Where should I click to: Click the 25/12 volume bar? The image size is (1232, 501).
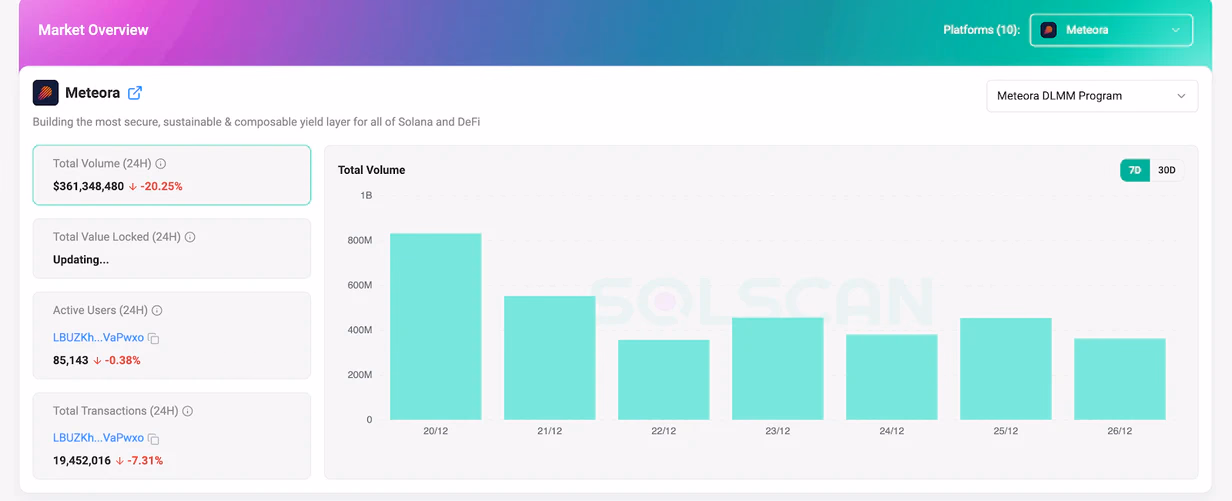(1006, 369)
